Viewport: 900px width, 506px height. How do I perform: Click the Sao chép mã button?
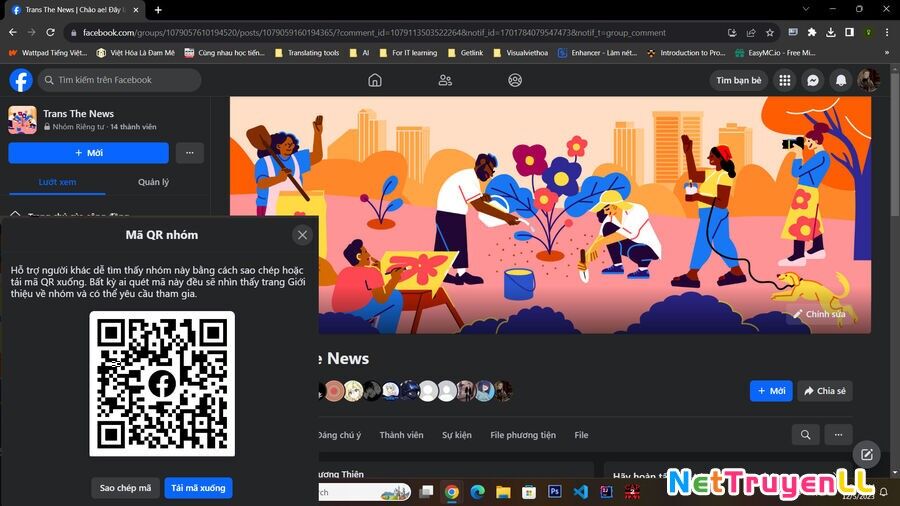coord(125,488)
